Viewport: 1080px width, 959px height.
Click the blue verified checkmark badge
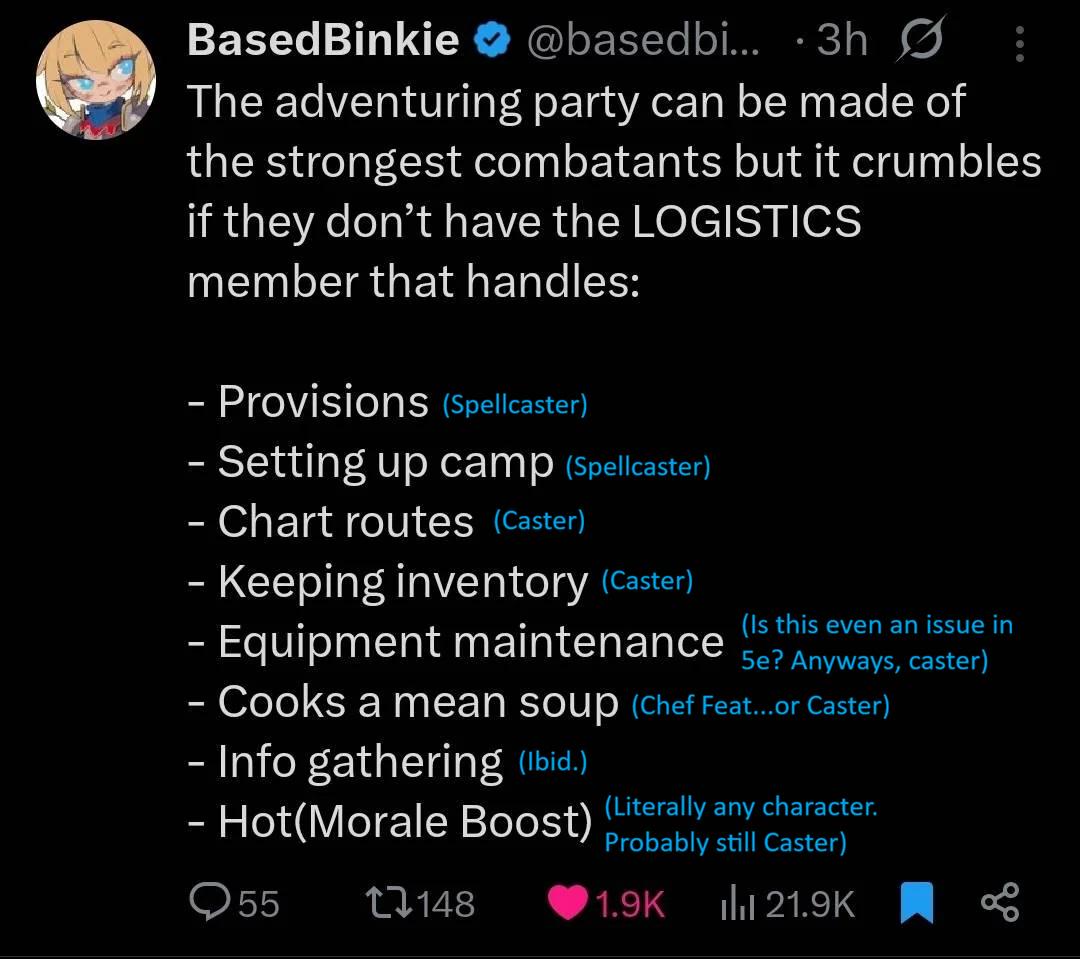pyautogui.click(x=488, y=40)
